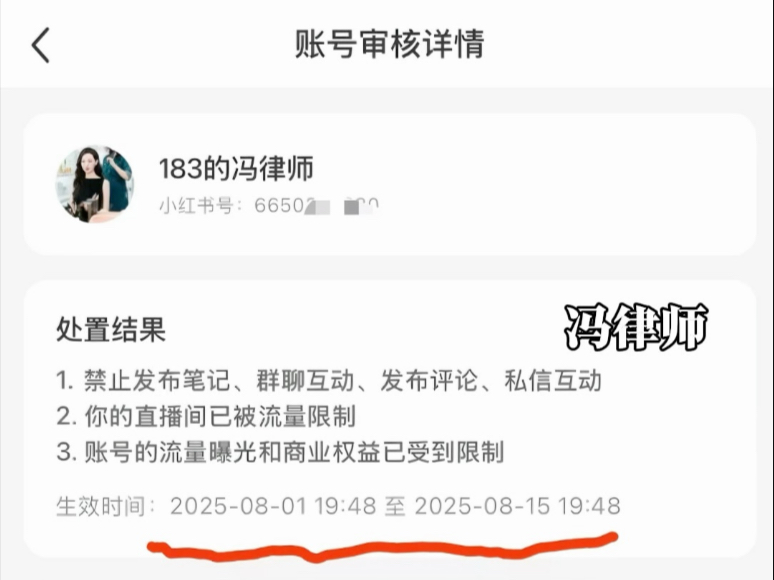Tap the 账号审核详情 page title
774x580 pixels.
[x=389, y=44]
